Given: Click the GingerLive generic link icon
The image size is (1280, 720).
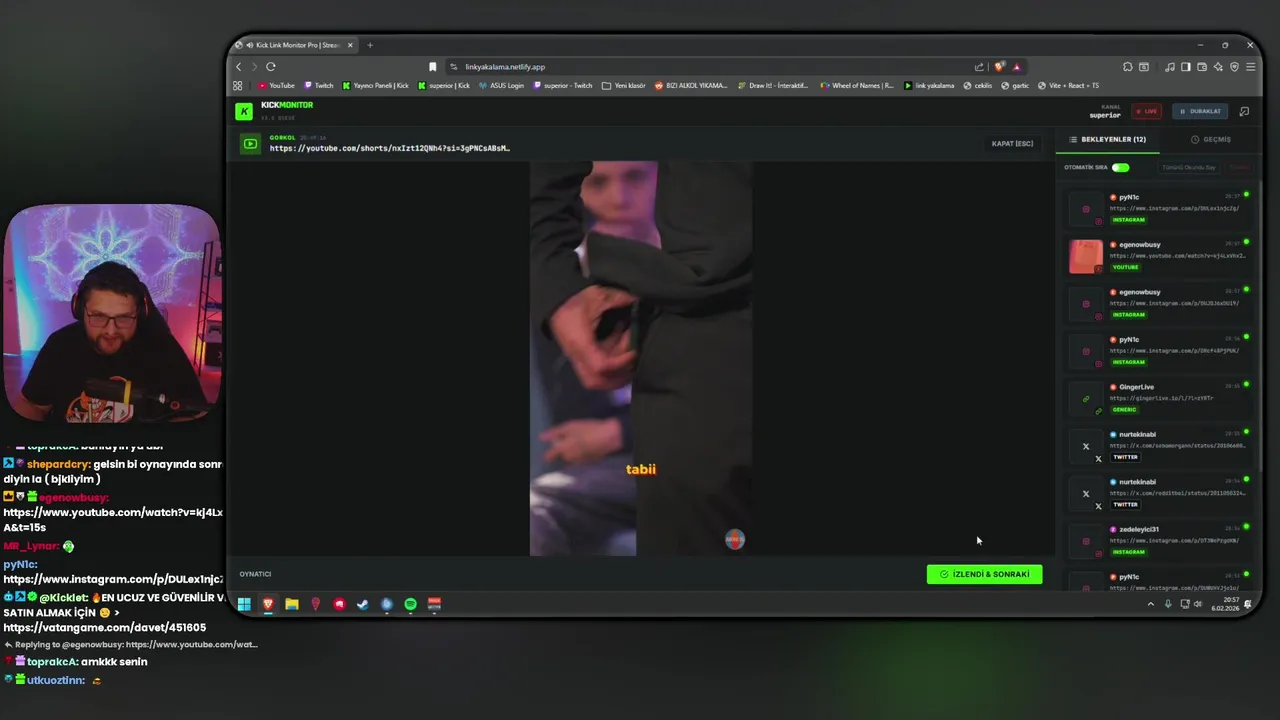Looking at the screenshot, I should 1085,399.
